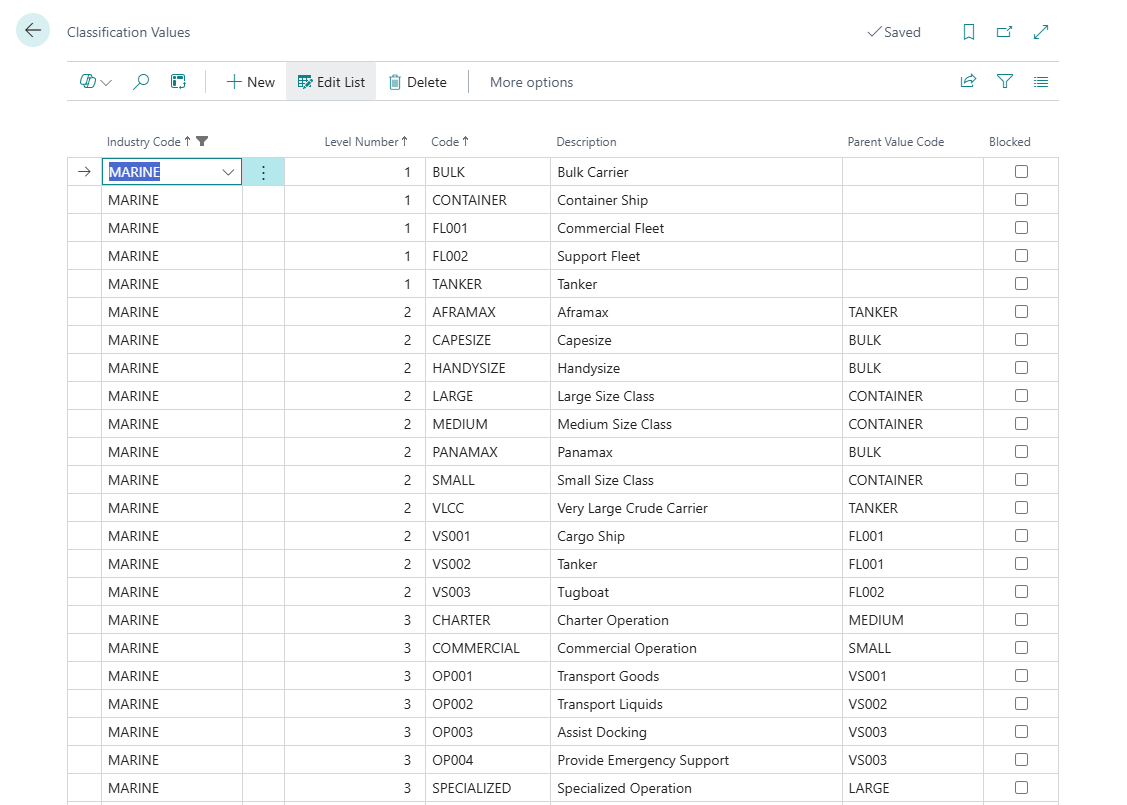Open the search magnifier in the toolbar

(141, 82)
